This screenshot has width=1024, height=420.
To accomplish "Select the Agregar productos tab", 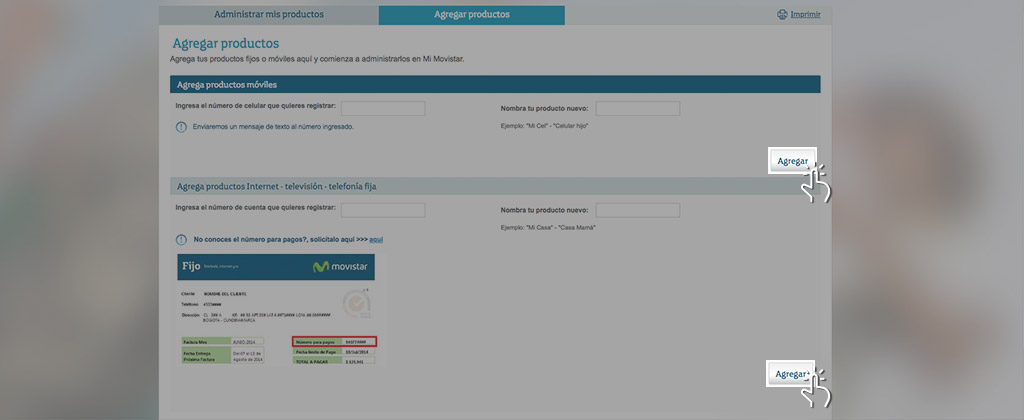I will (x=472, y=15).
